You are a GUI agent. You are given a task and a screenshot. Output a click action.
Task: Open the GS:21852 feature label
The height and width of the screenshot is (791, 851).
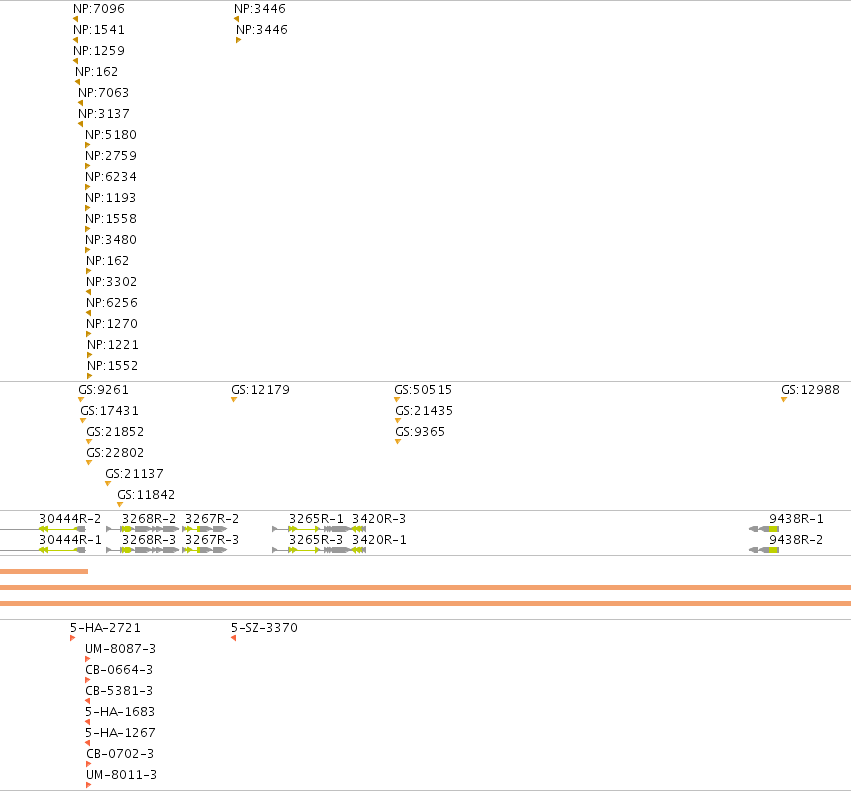[115, 432]
